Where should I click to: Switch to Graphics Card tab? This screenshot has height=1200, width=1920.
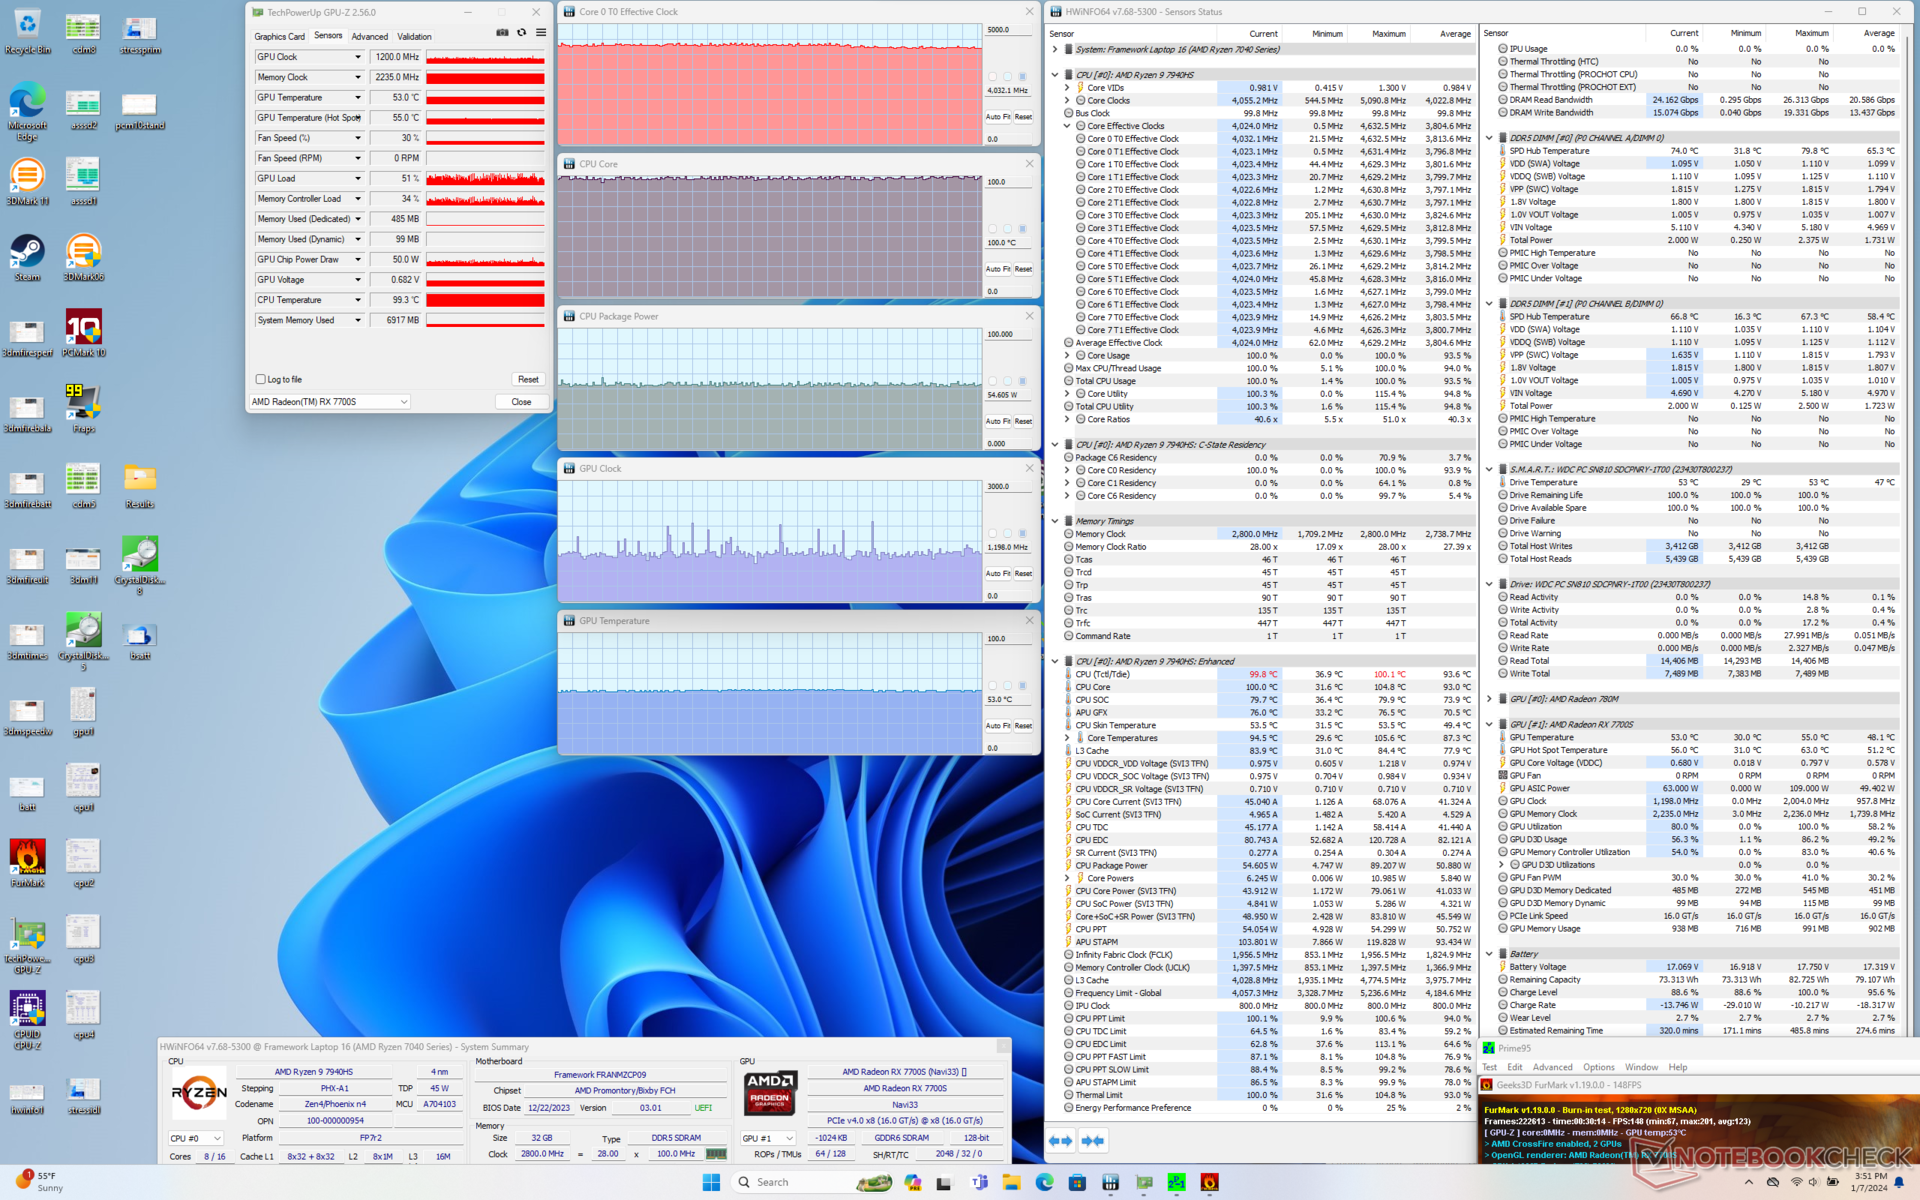279,36
